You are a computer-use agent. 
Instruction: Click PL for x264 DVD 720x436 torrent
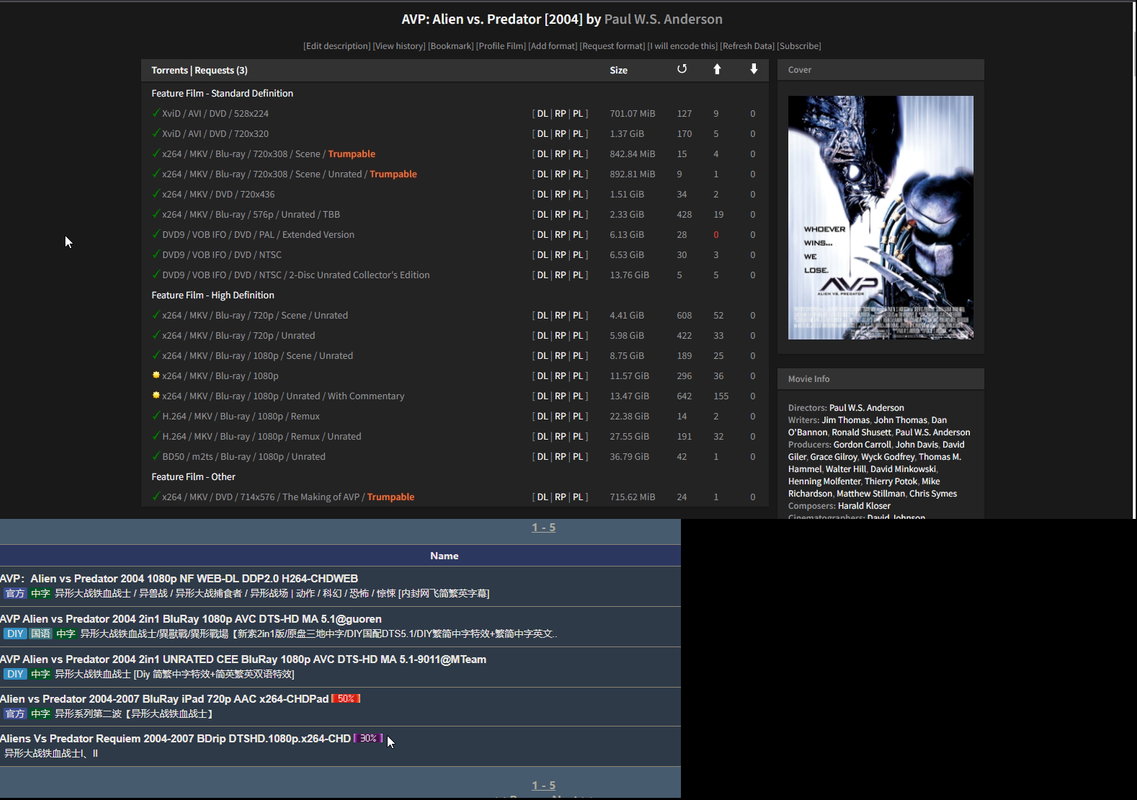(x=577, y=194)
